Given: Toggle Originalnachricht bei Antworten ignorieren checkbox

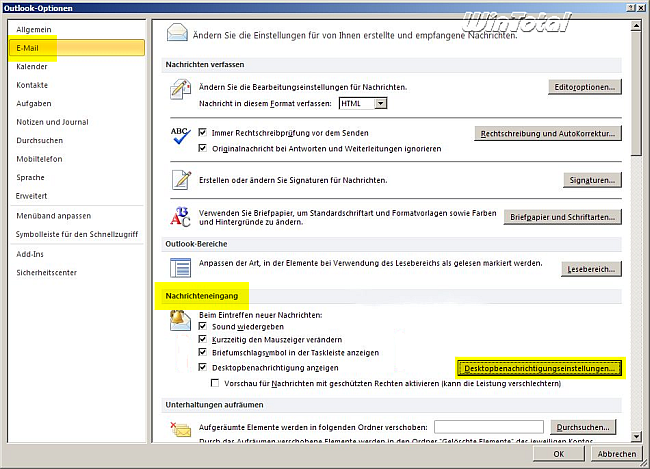Looking at the screenshot, I should click(x=203, y=148).
